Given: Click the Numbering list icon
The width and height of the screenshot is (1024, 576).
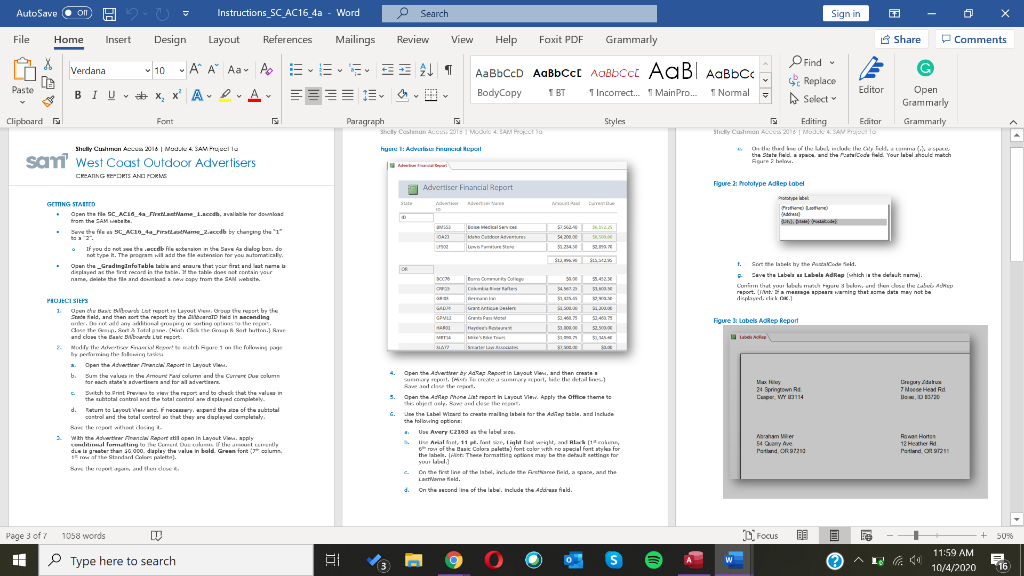Looking at the screenshot, I should pyautogui.click(x=325, y=70).
